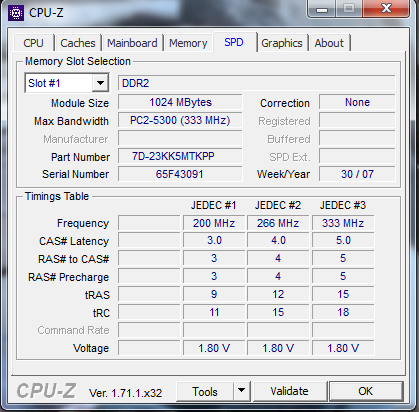
Task: Open the Tools dropdown arrow
Action: [241, 391]
